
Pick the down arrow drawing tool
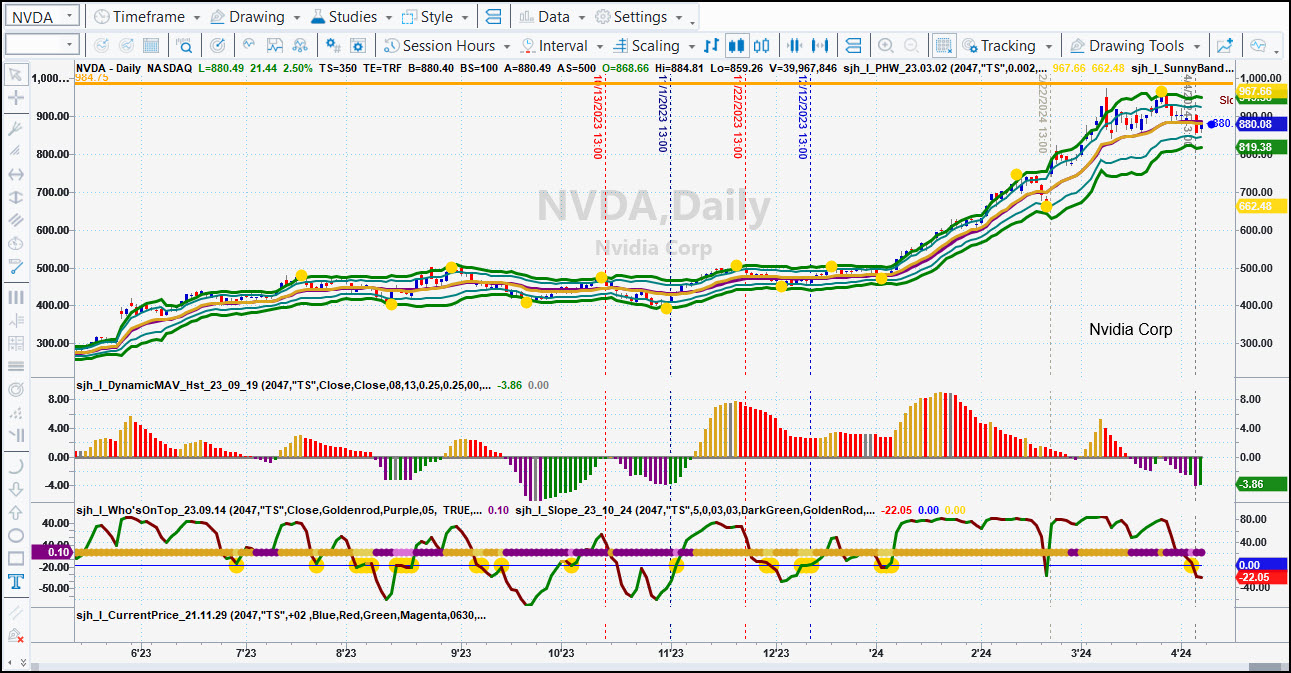click(x=16, y=489)
